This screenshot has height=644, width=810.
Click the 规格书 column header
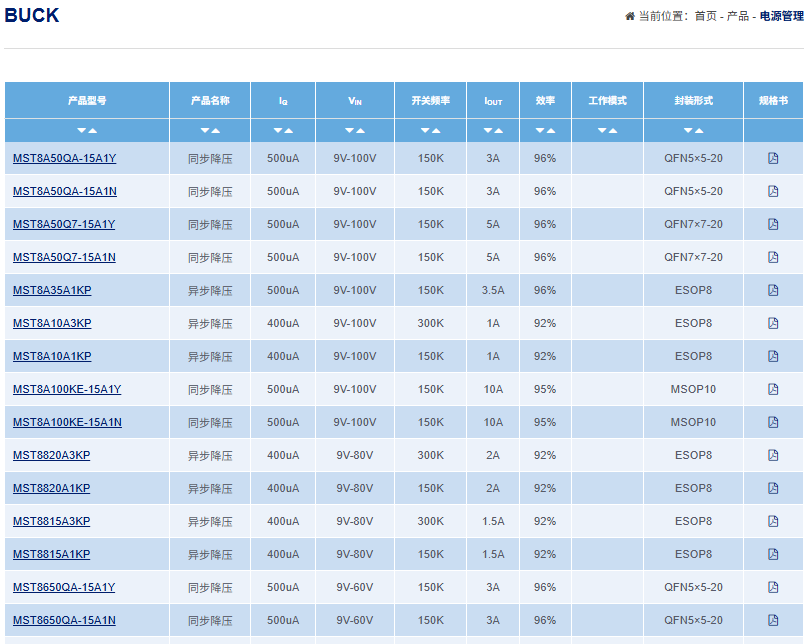[773, 101]
